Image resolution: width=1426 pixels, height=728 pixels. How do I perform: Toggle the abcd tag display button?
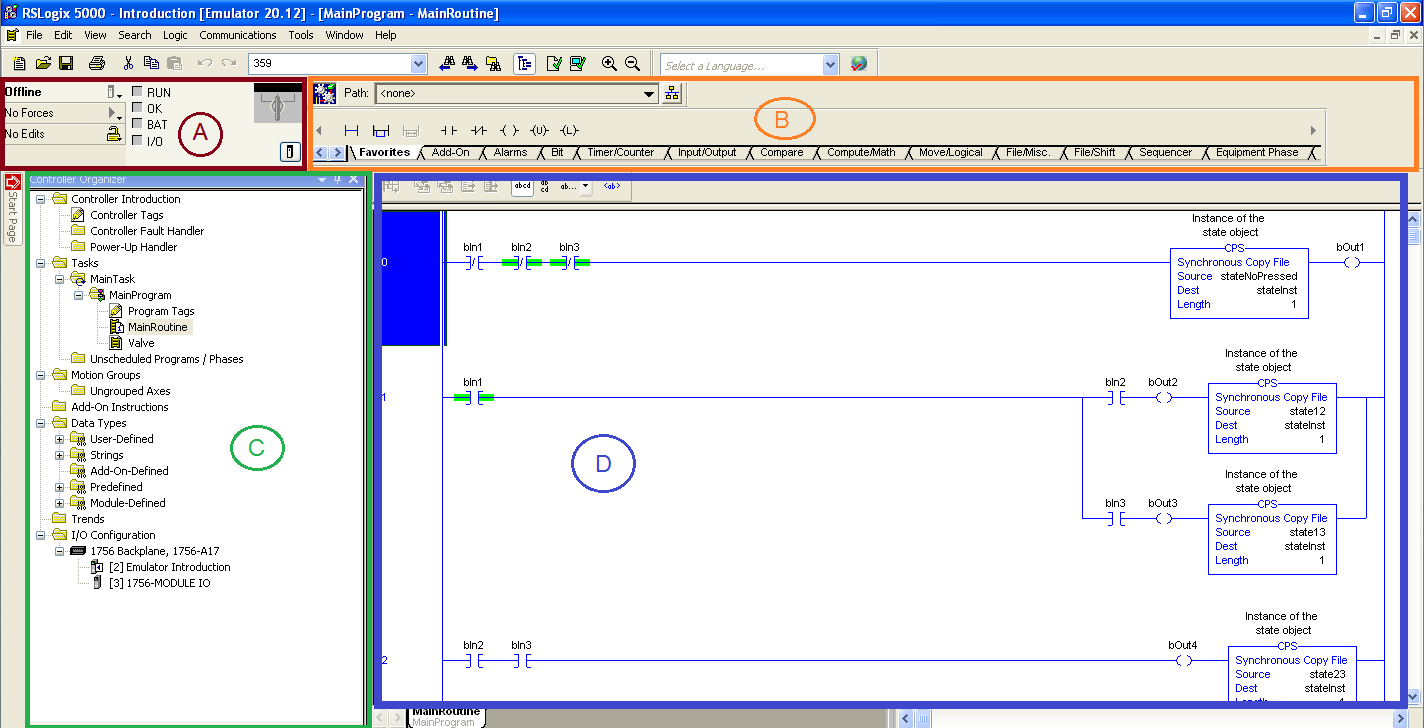[x=522, y=186]
